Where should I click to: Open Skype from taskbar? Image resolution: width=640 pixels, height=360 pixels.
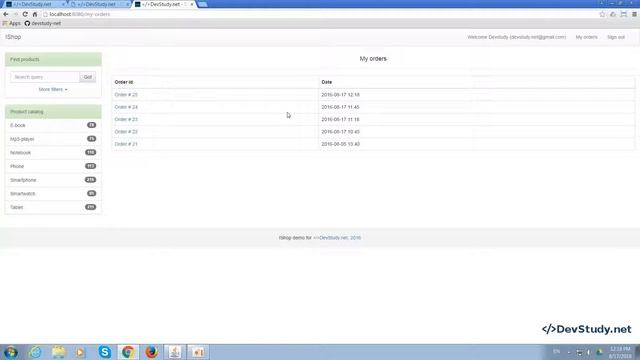[105, 352]
